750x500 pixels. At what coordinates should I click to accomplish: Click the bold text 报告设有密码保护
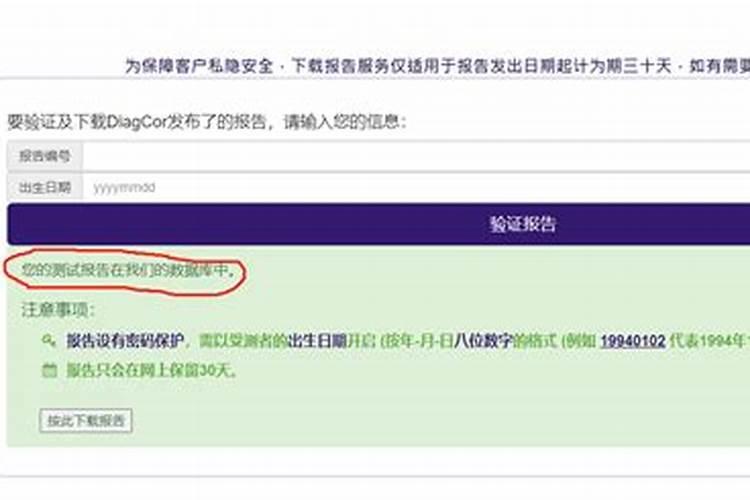point(125,341)
